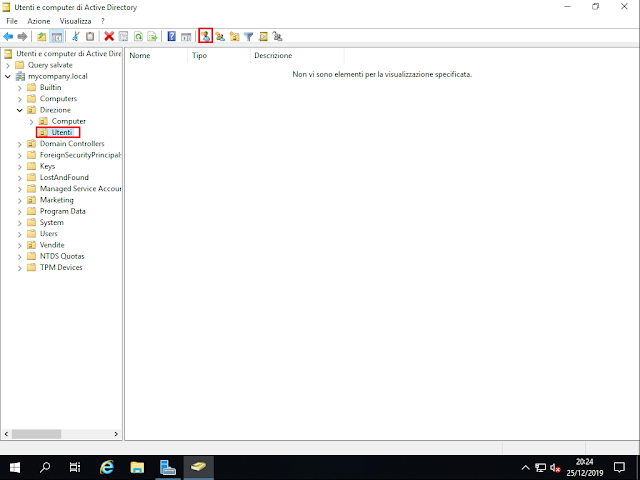This screenshot has width=640, height=480.
Task: Open the Windows Start menu
Action: pos(15,467)
